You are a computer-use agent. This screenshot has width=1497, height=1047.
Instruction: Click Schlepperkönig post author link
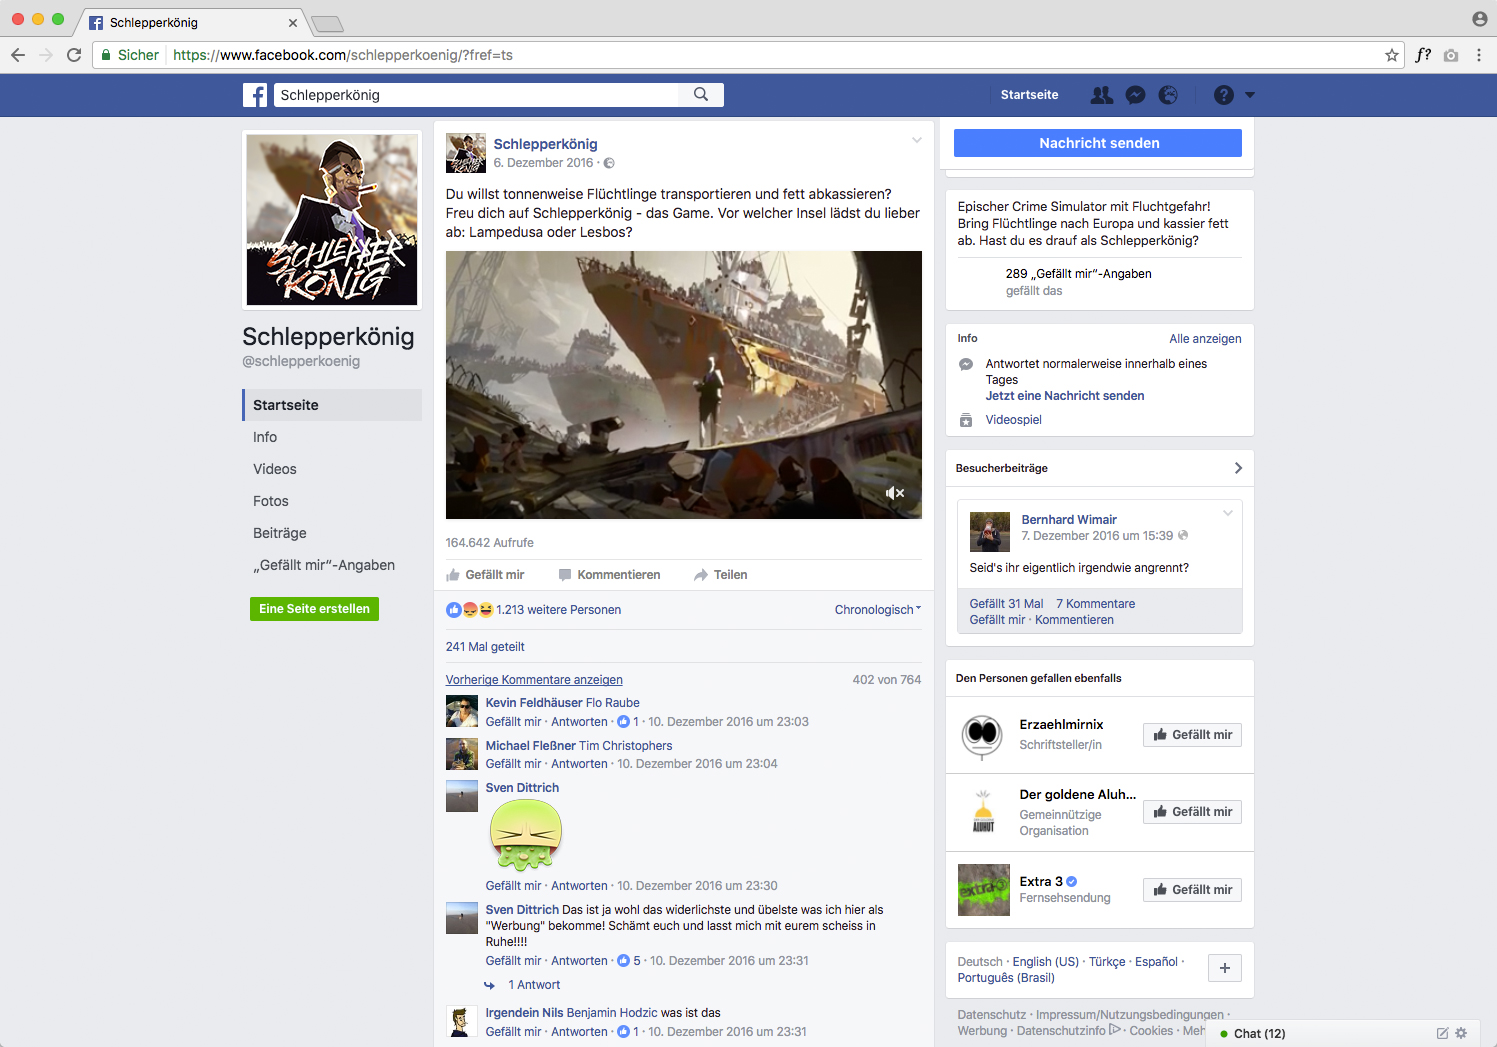pos(545,144)
